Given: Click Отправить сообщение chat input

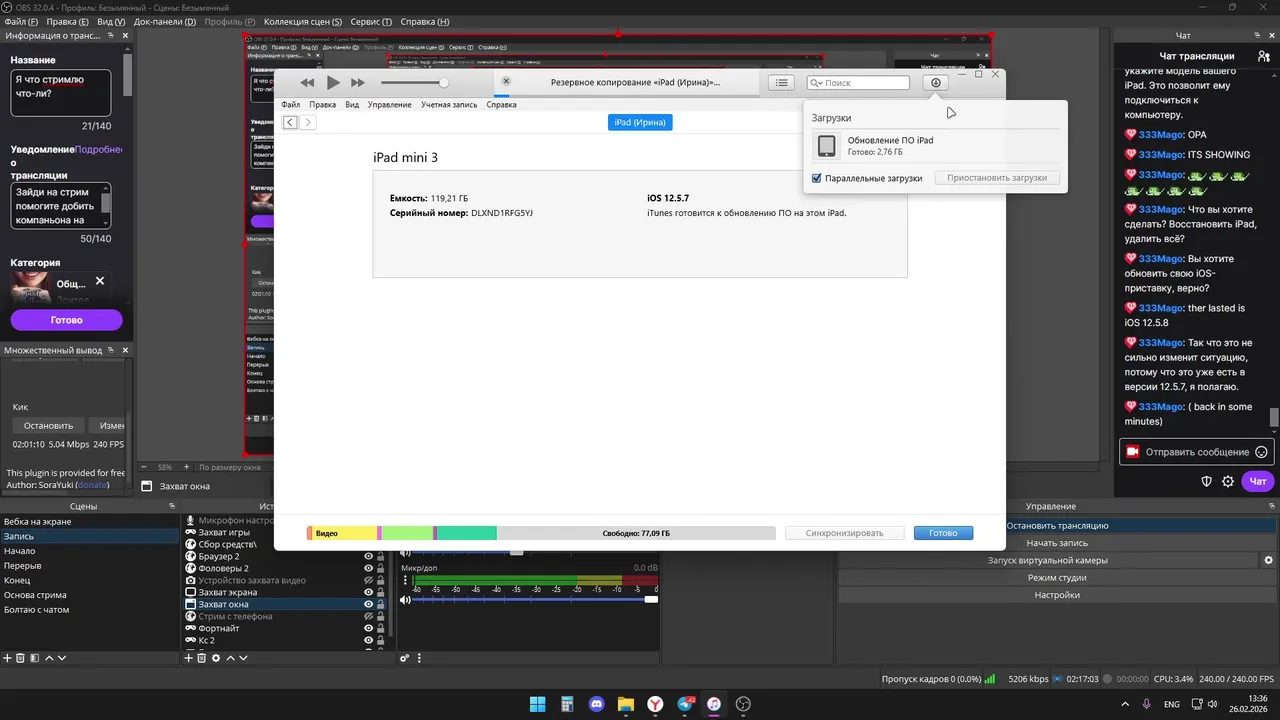Looking at the screenshot, I should [x=1196, y=452].
